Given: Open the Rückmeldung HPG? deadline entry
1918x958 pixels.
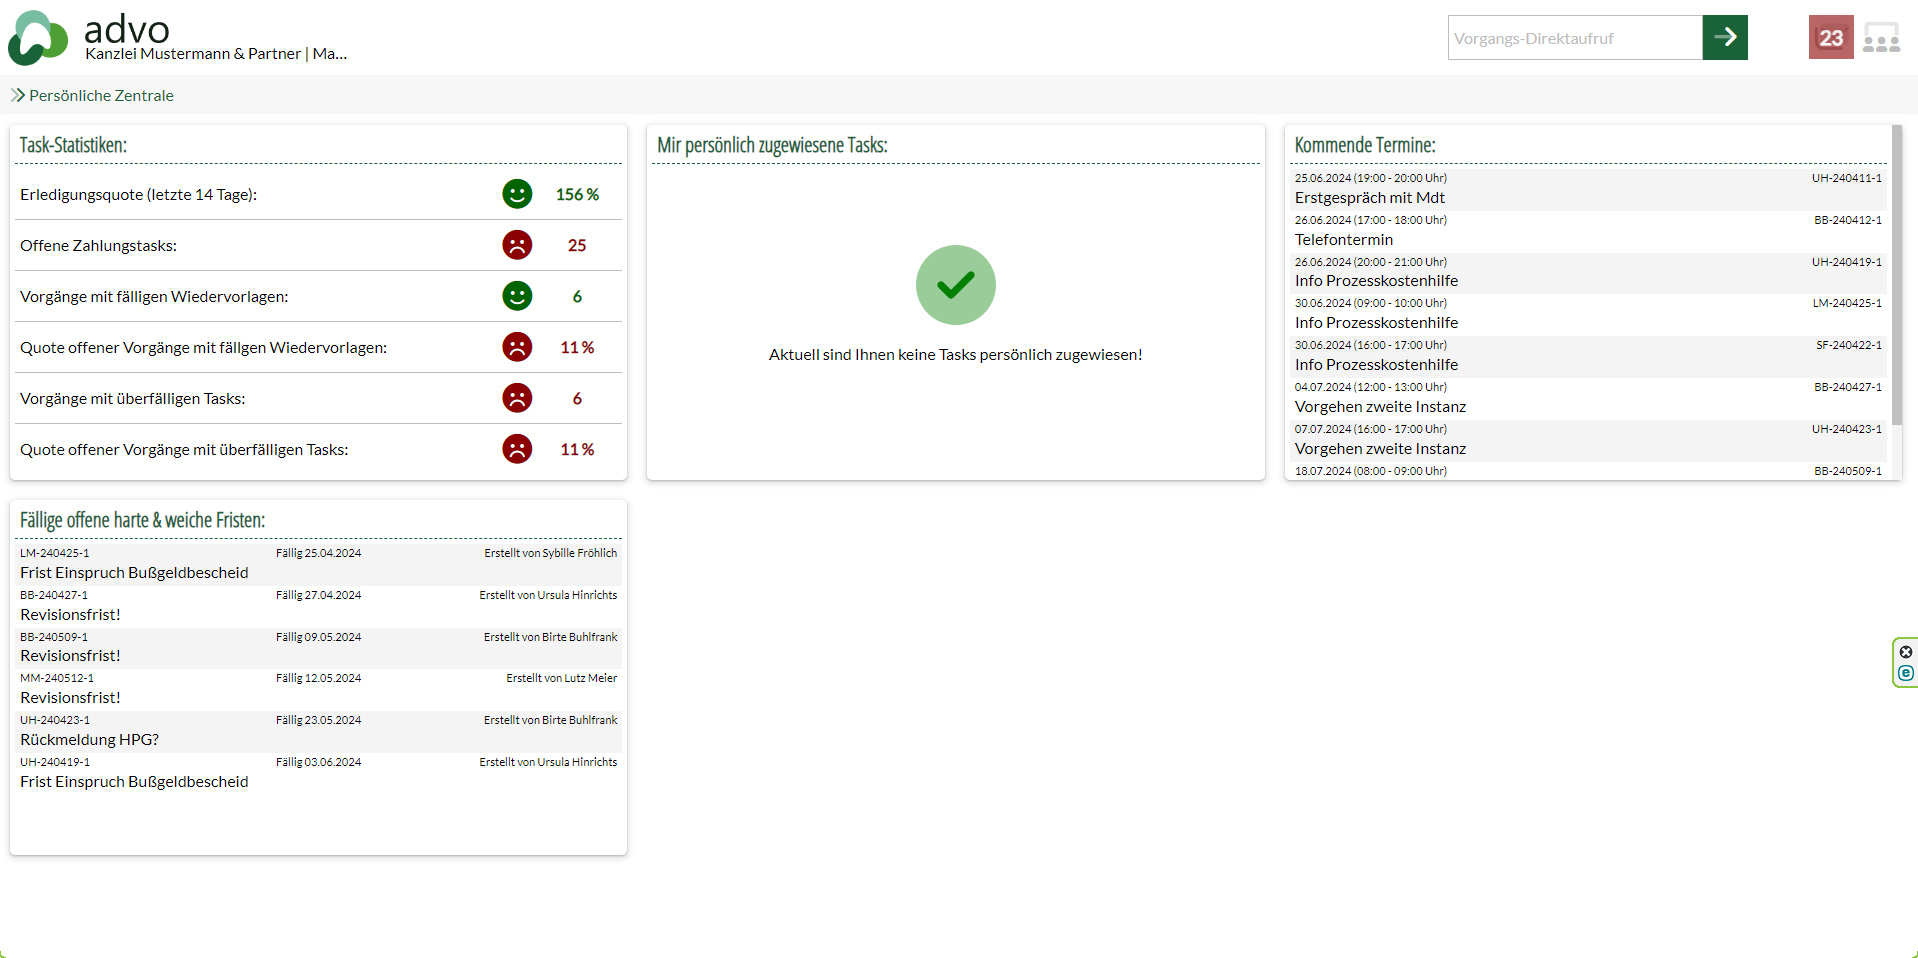Looking at the screenshot, I should click(89, 740).
